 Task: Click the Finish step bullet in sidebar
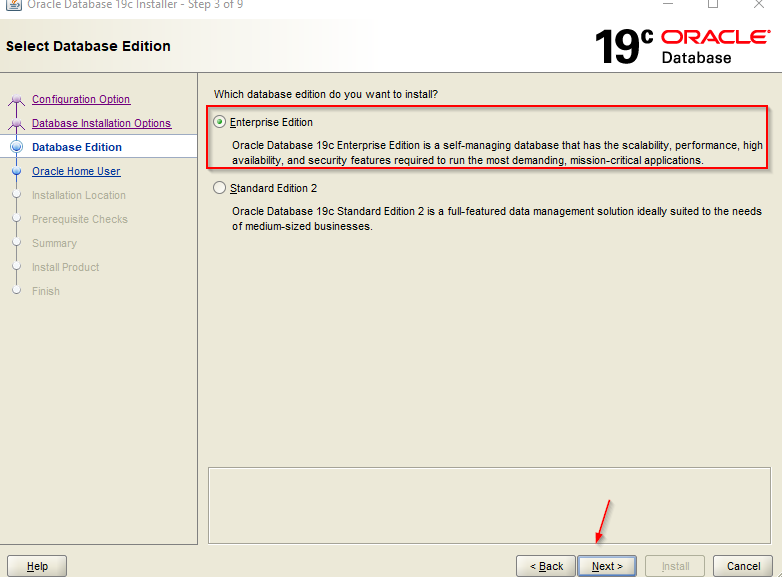click(16, 290)
